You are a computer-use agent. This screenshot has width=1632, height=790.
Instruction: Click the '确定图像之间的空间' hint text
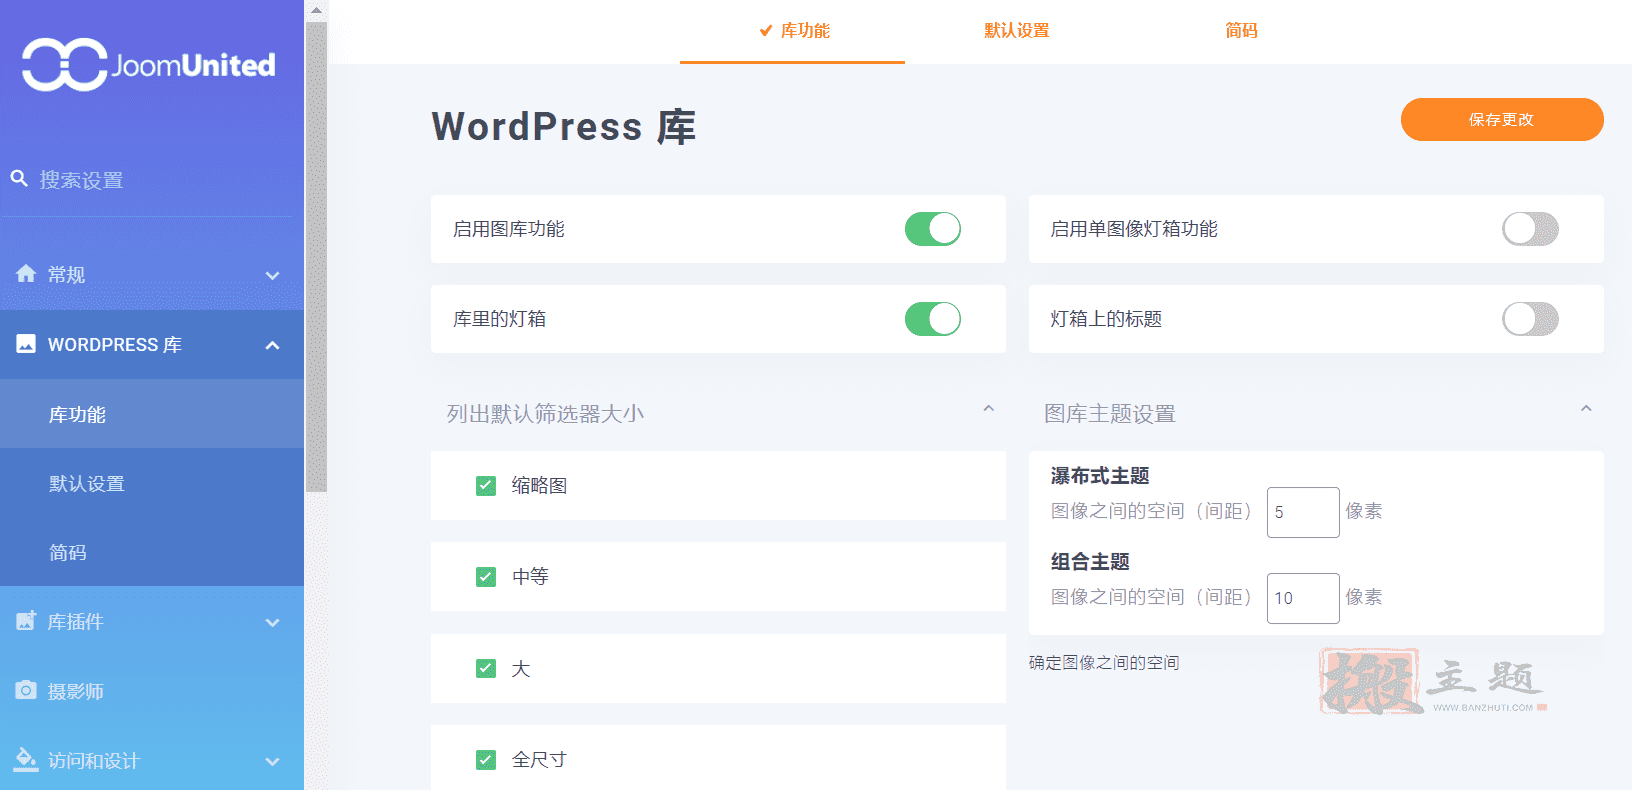[1104, 663]
